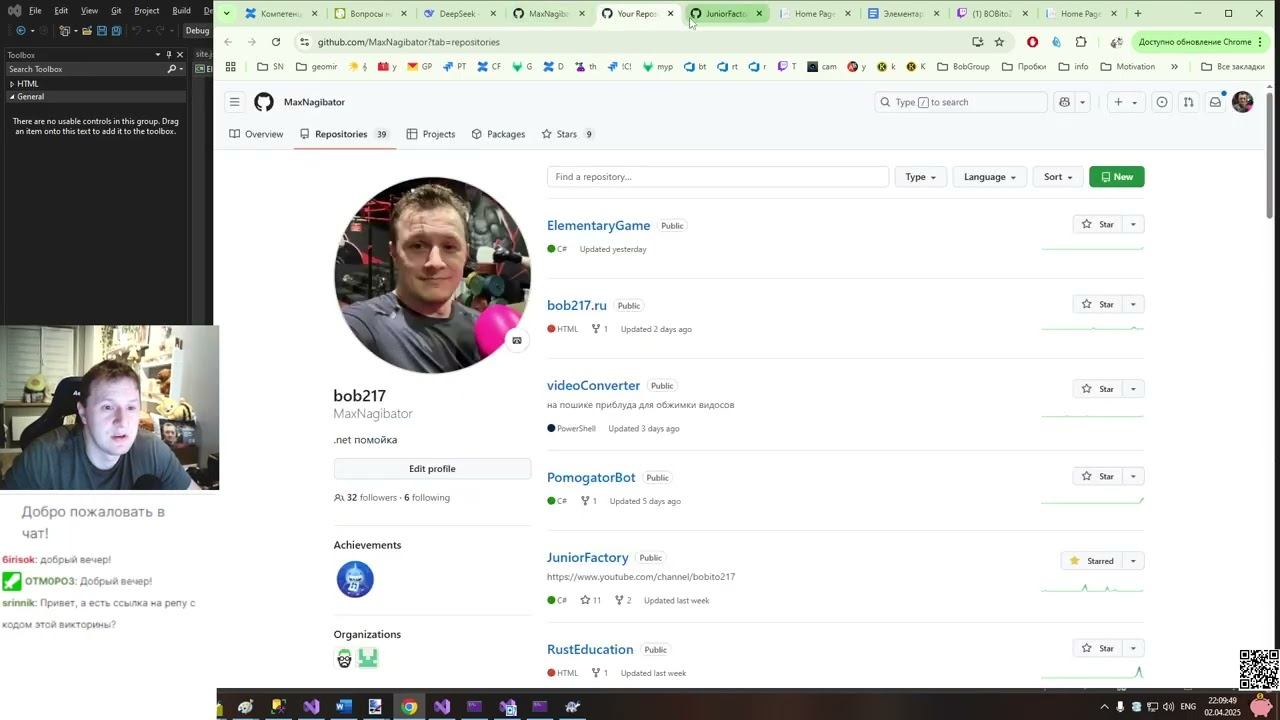The image size is (1280, 720).
Task: Open star lists arrow for JuniorFactory
Action: [x=1133, y=561]
